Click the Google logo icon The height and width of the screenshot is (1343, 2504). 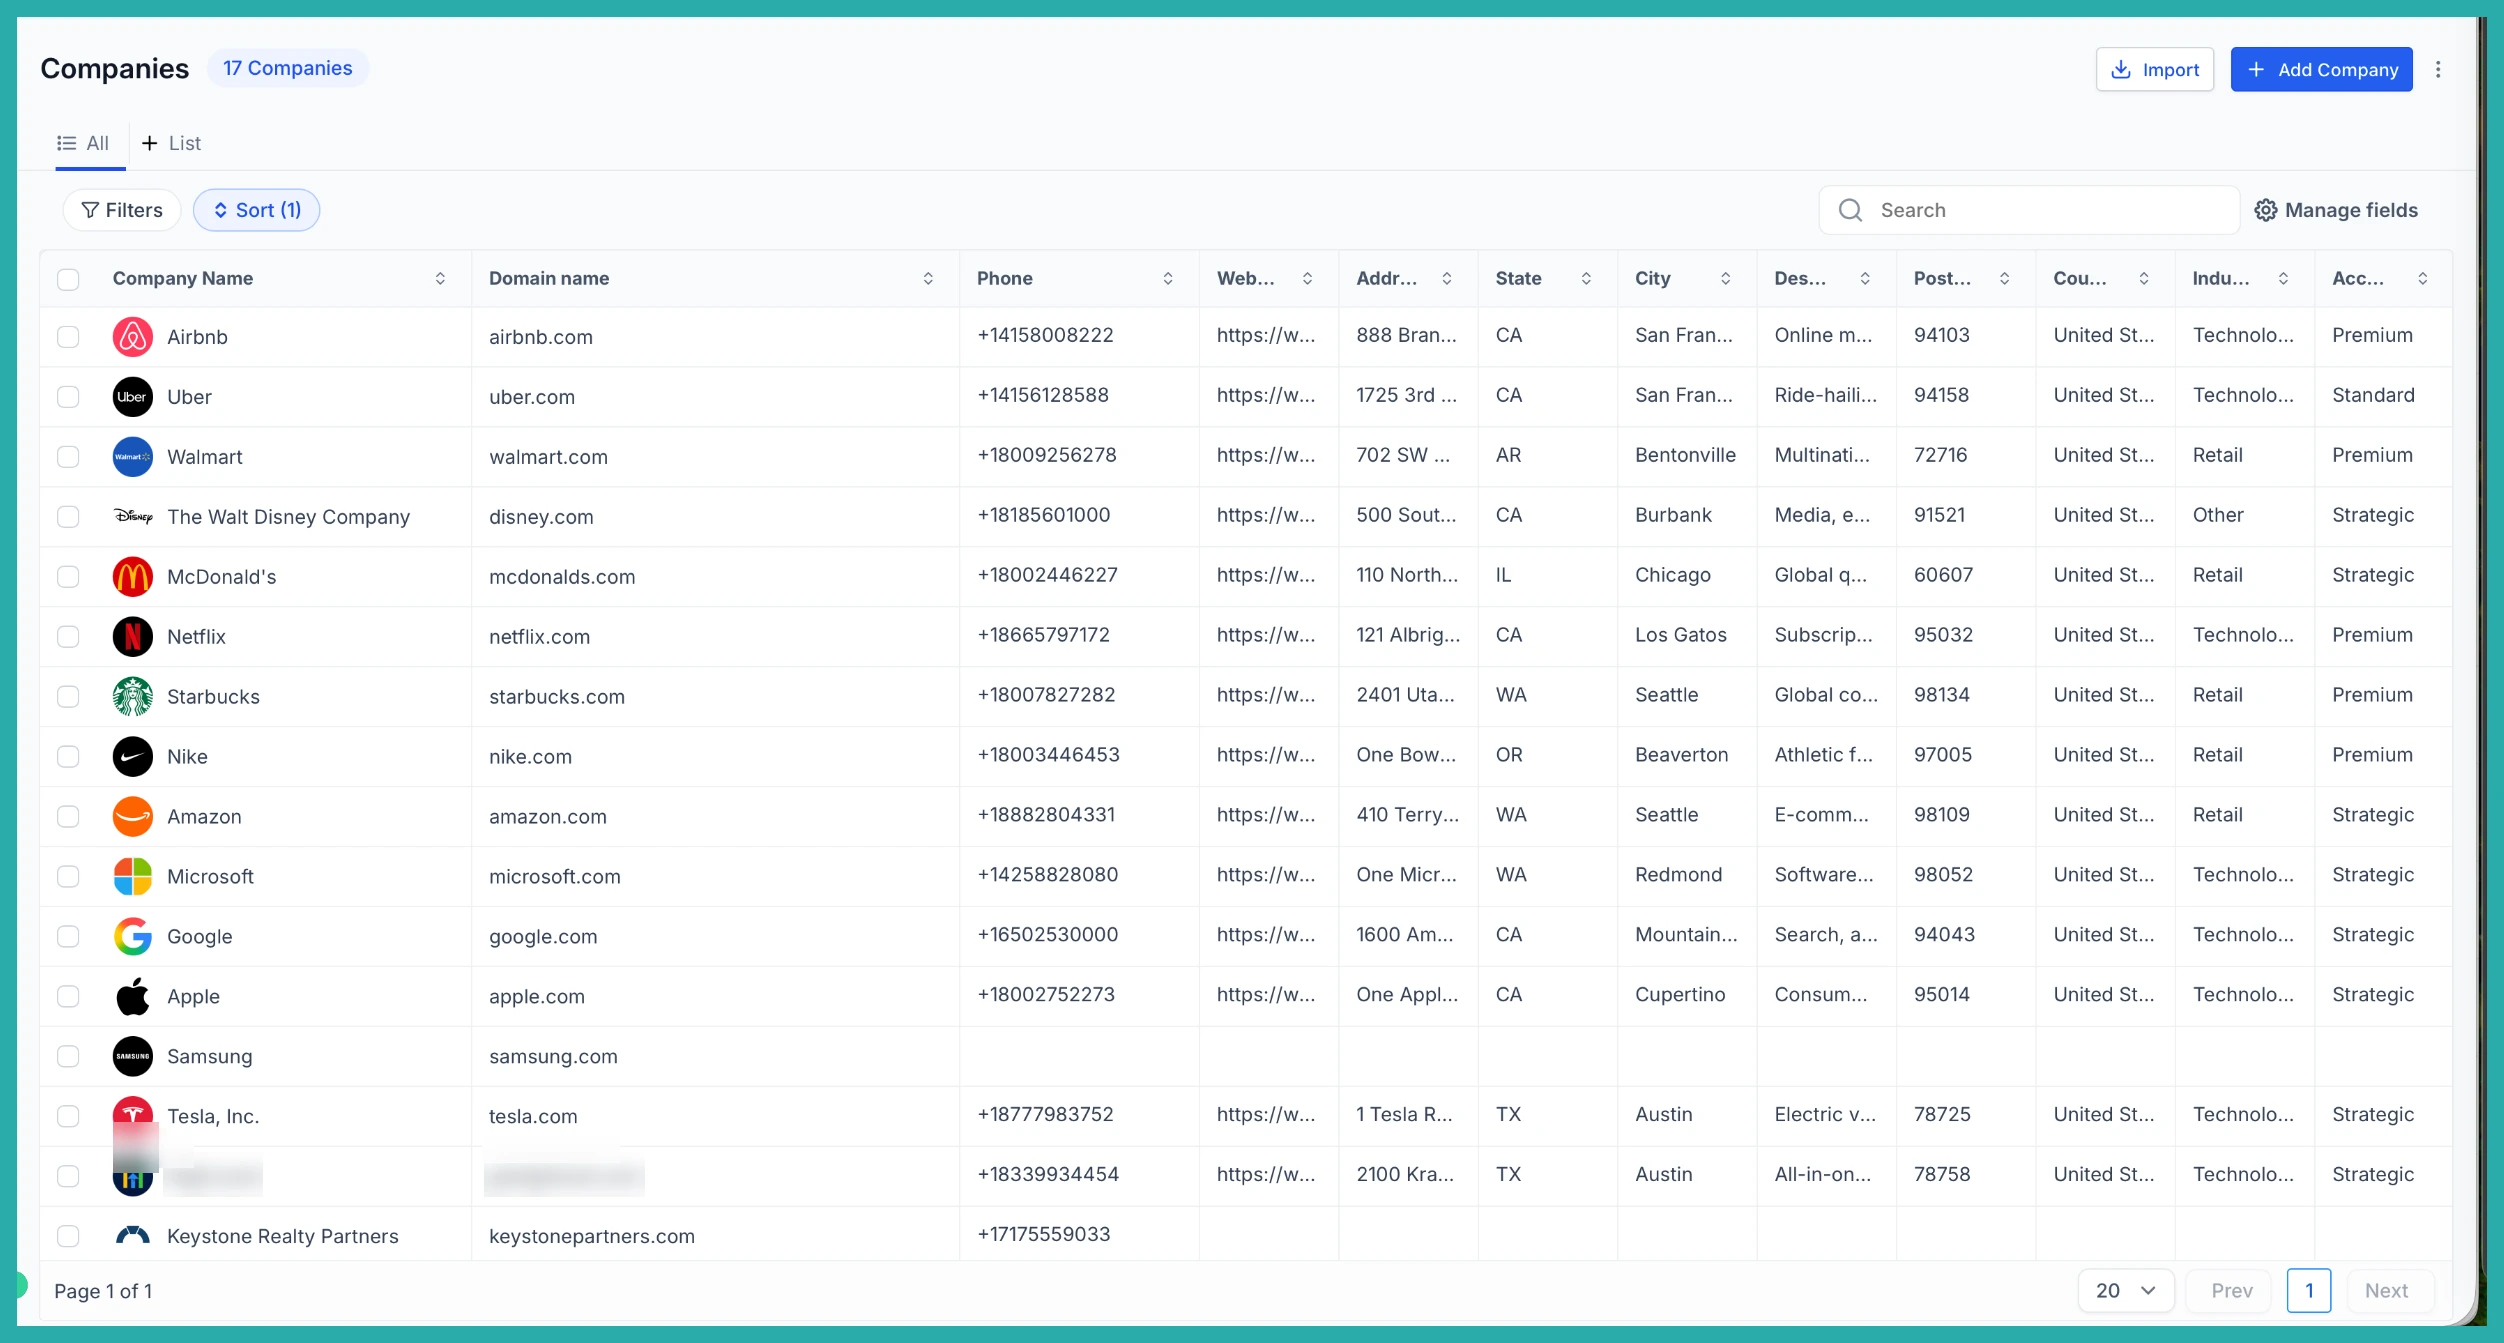[132, 937]
